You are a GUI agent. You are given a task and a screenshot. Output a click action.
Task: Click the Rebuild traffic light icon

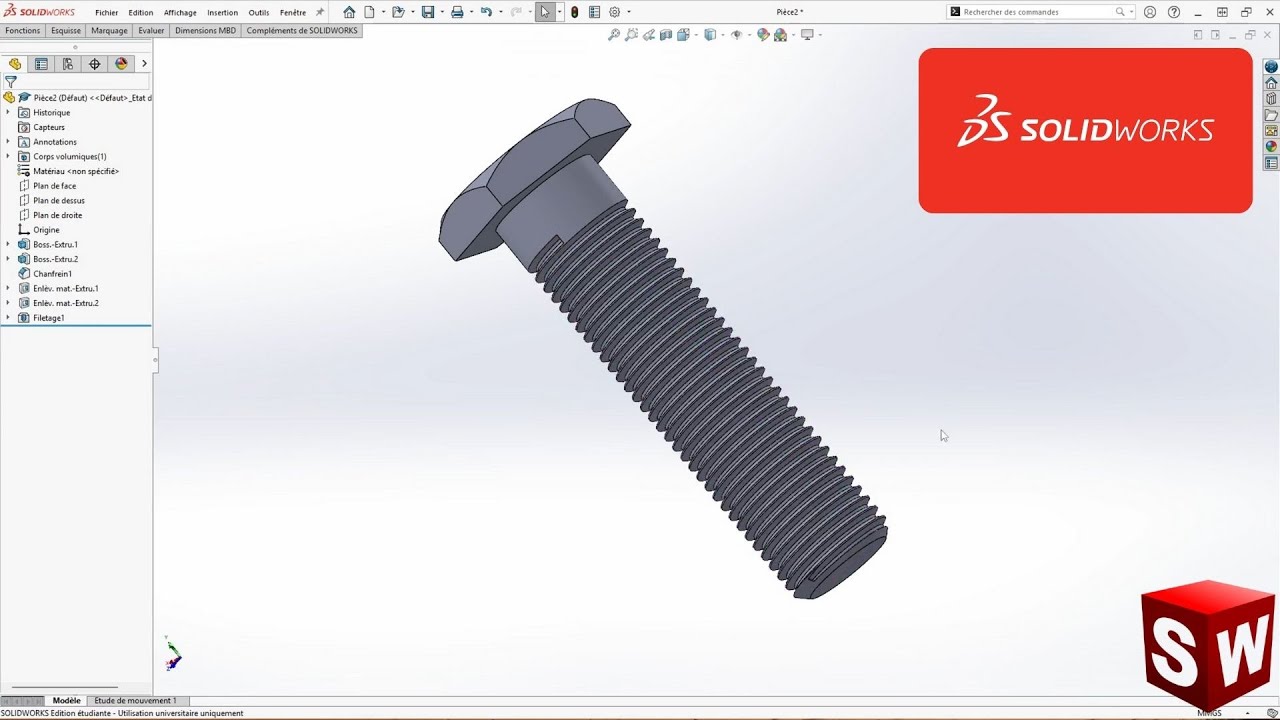click(574, 12)
